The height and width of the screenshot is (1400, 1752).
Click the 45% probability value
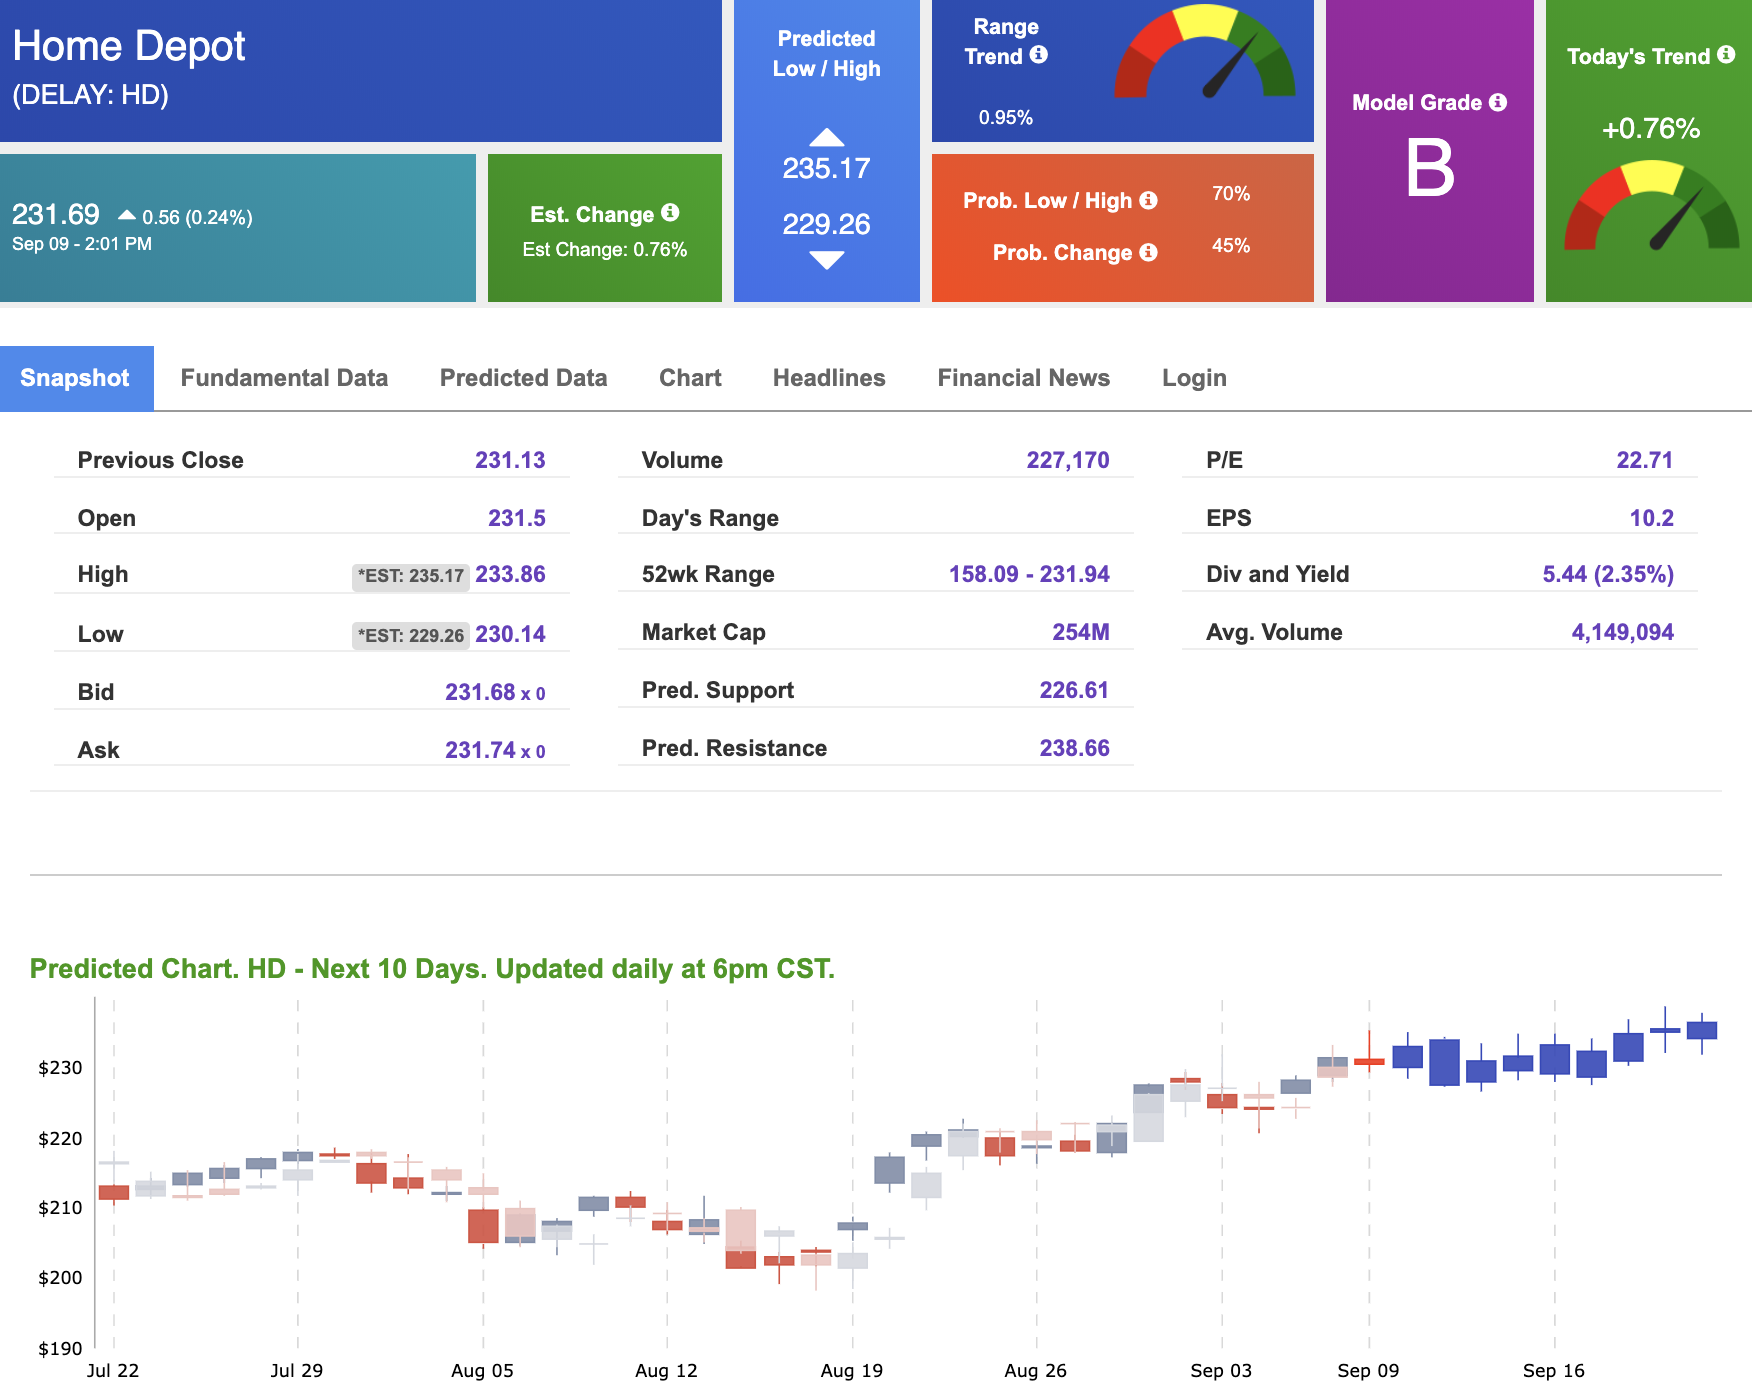click(1231, 245)
